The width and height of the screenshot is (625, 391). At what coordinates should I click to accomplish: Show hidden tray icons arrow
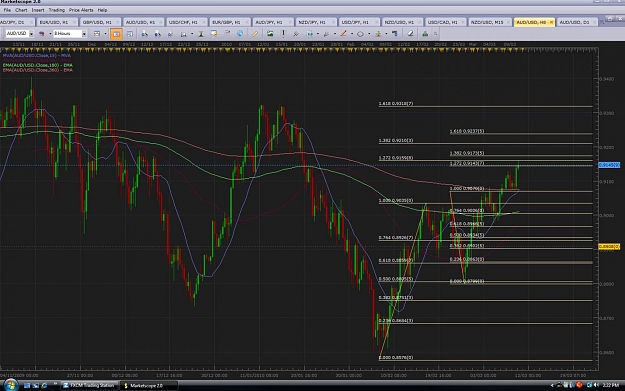click(552, 385)
